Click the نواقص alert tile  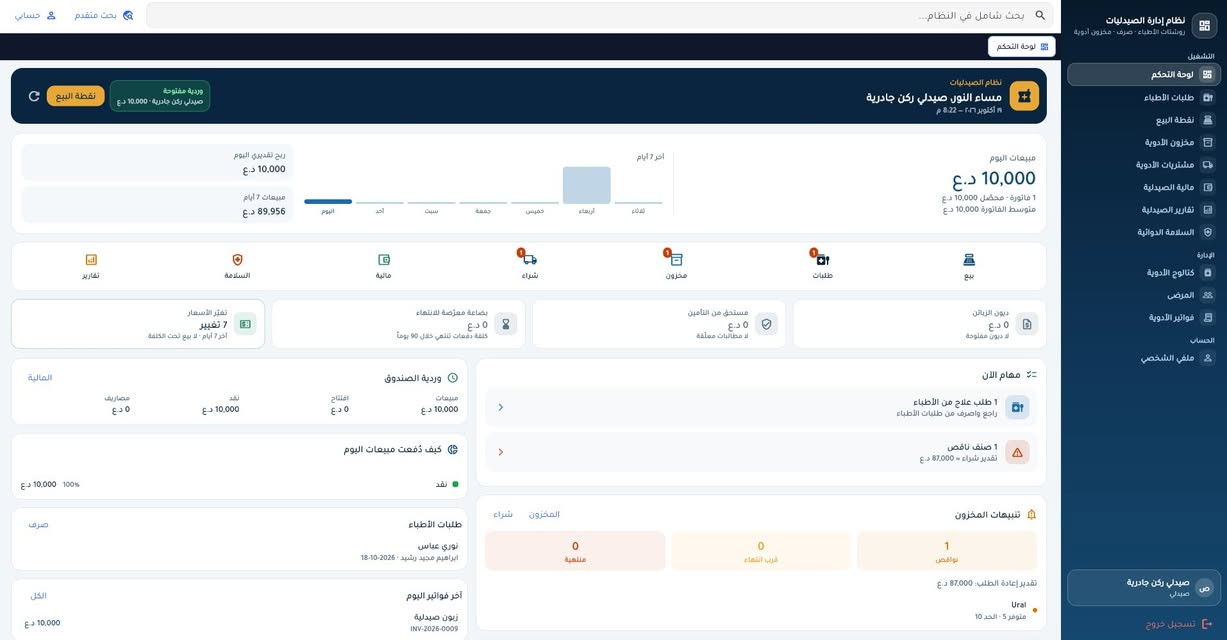[x=946, y=551]
